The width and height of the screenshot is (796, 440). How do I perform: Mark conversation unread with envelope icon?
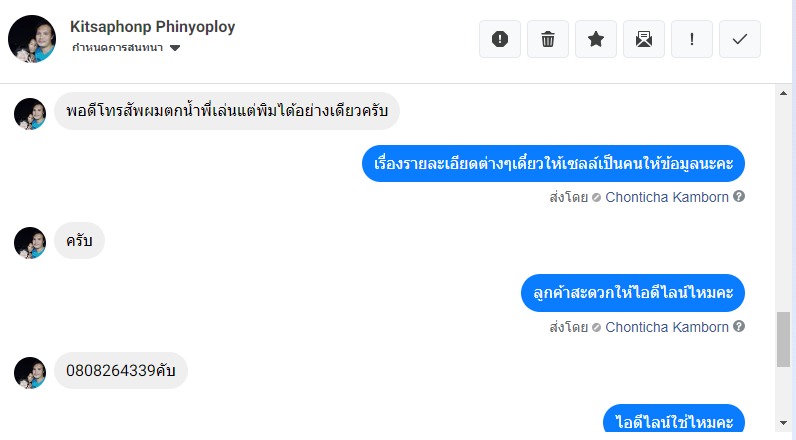(x=644, y=39)
